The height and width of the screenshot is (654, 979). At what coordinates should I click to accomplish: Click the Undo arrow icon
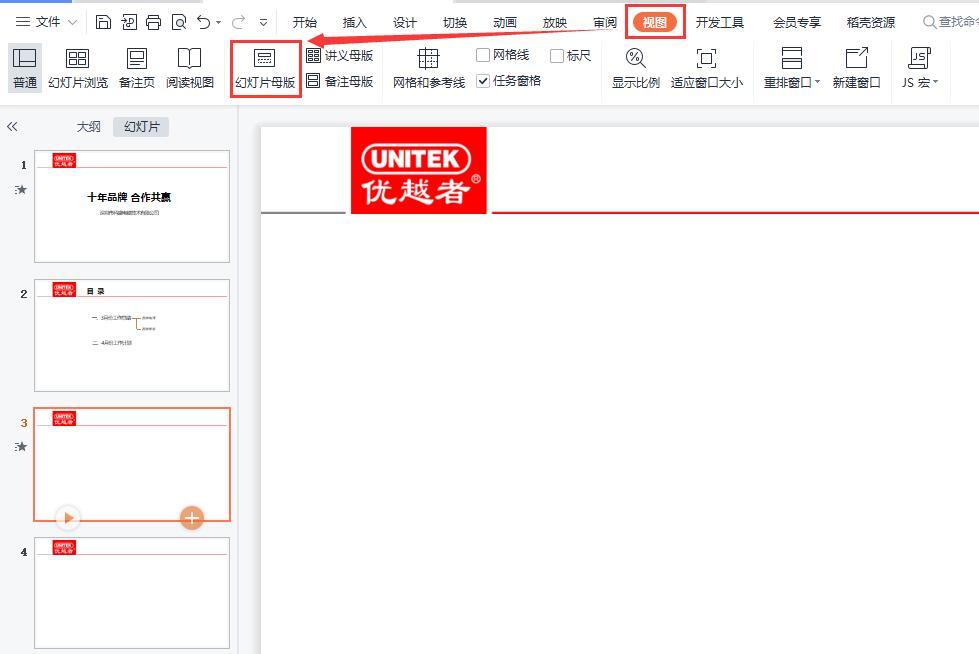click(x=204, y=22)
